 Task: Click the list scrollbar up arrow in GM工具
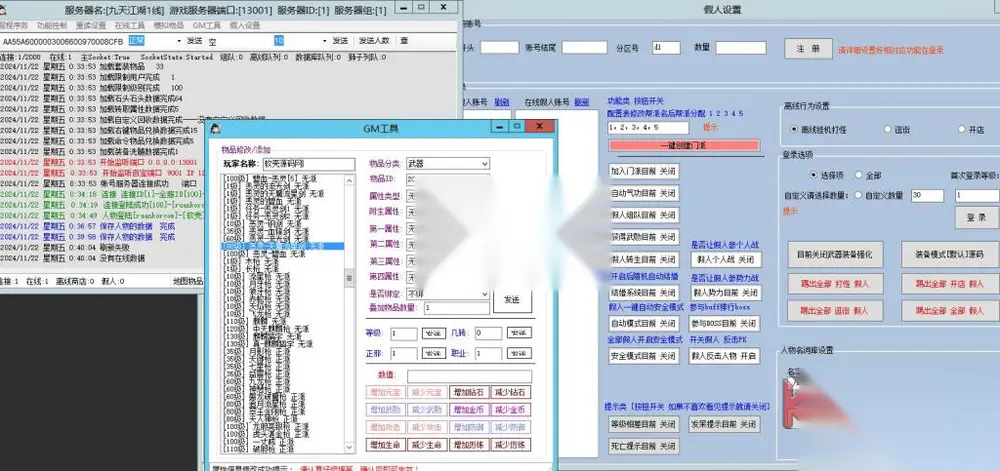click(349, 180)
